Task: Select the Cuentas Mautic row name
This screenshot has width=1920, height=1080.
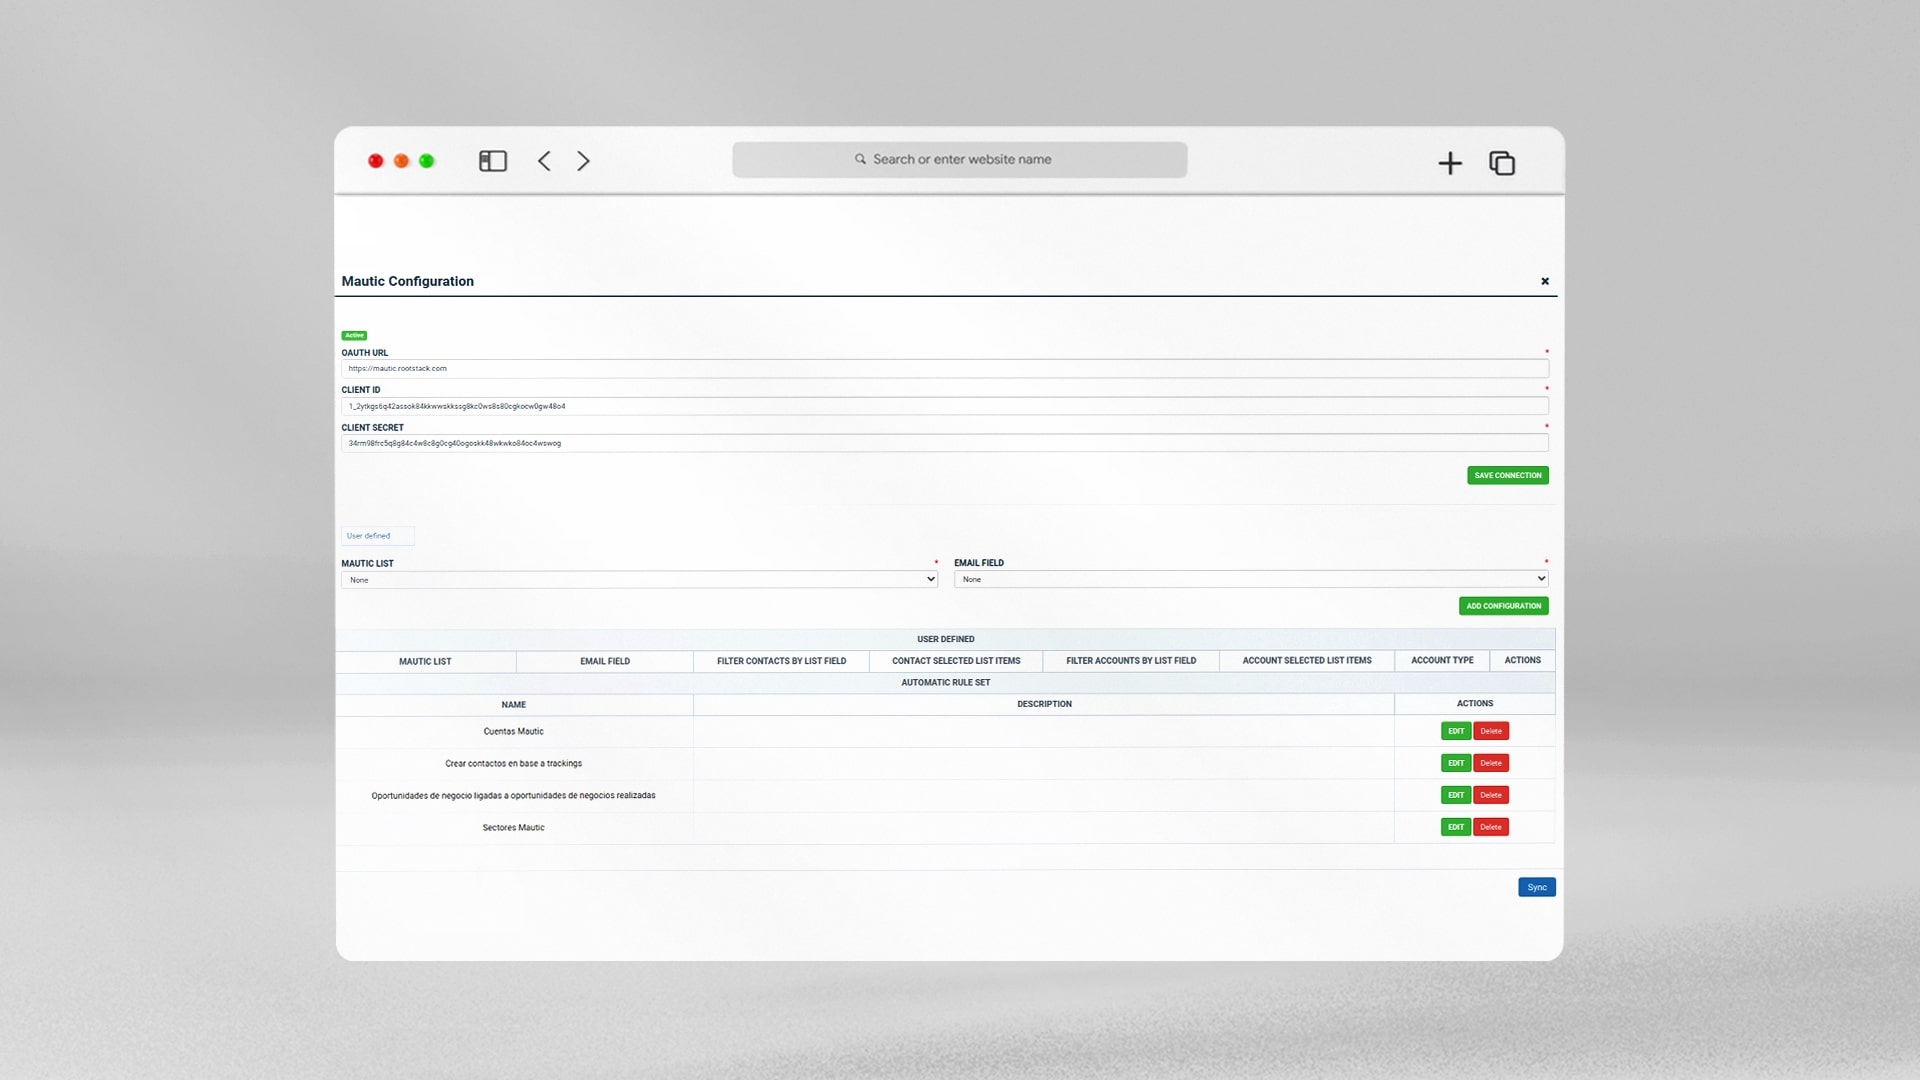Action: 514,731
